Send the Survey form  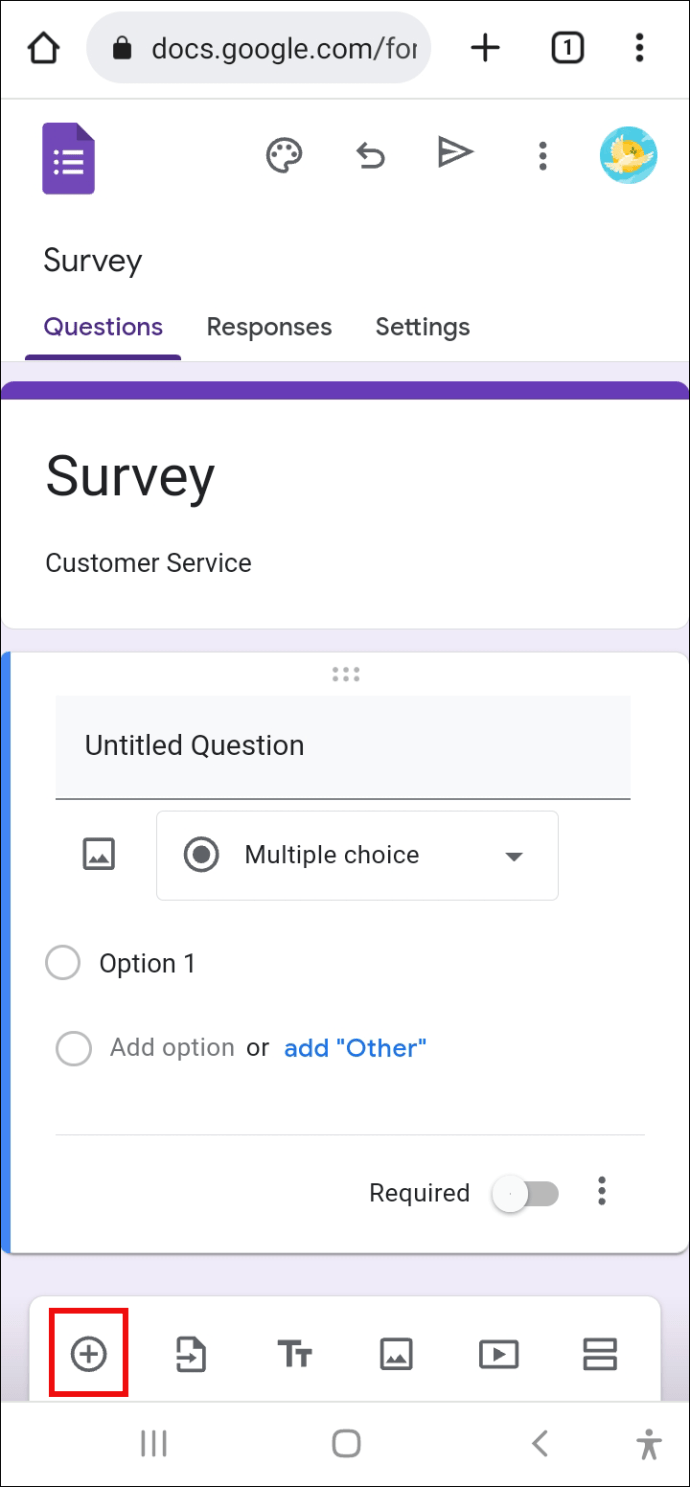456,152
